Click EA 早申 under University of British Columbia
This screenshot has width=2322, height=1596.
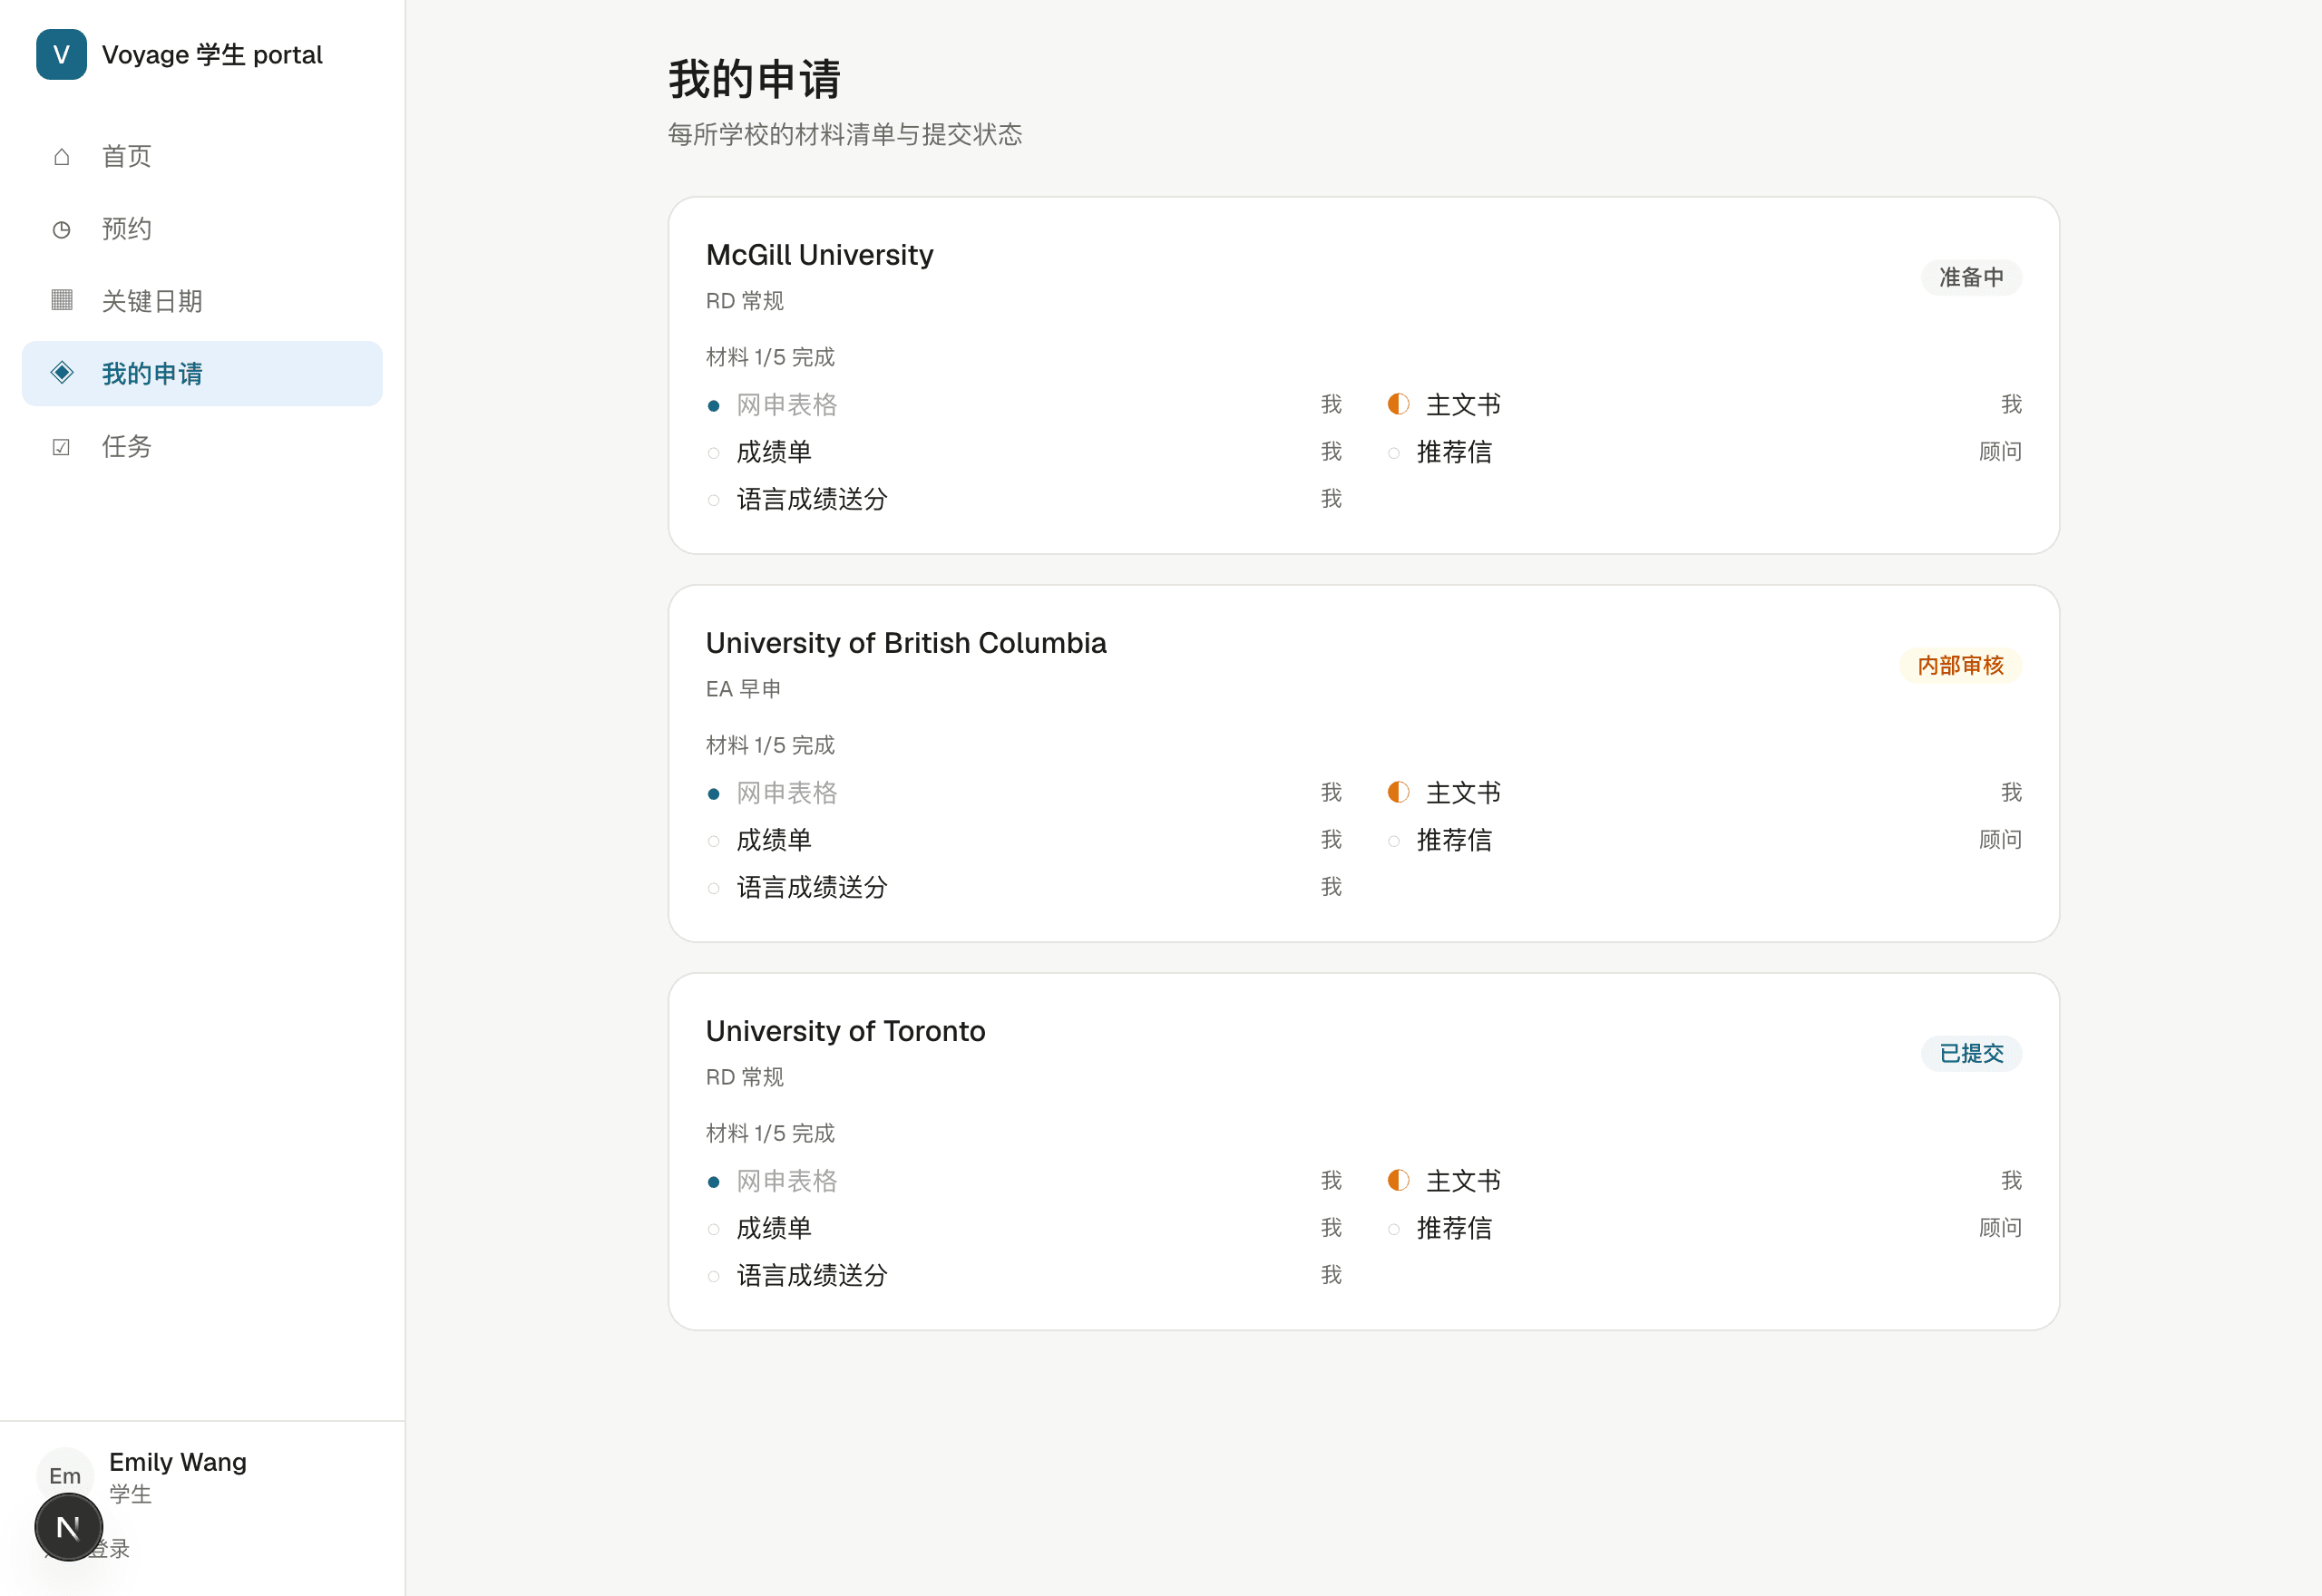coord(743,689)
